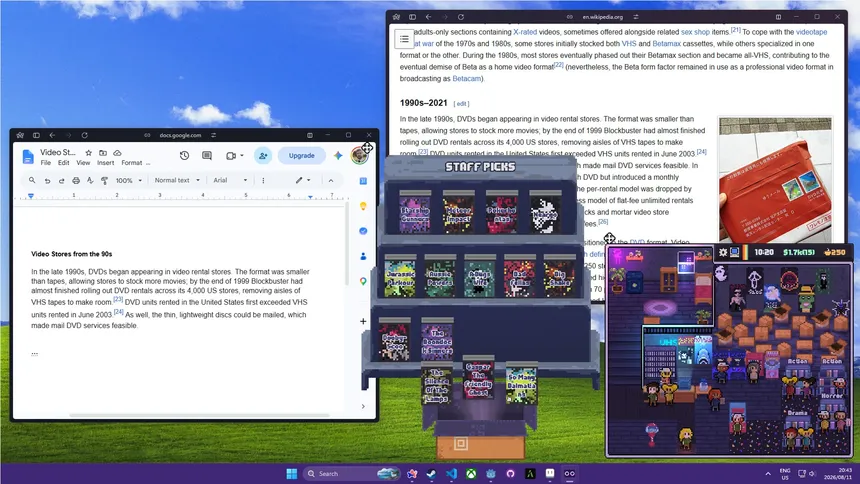This screenshot has height=484, width=860.
Task: Click the red envelope image thumbnail on Wikipedia
Action: (775, 179)
